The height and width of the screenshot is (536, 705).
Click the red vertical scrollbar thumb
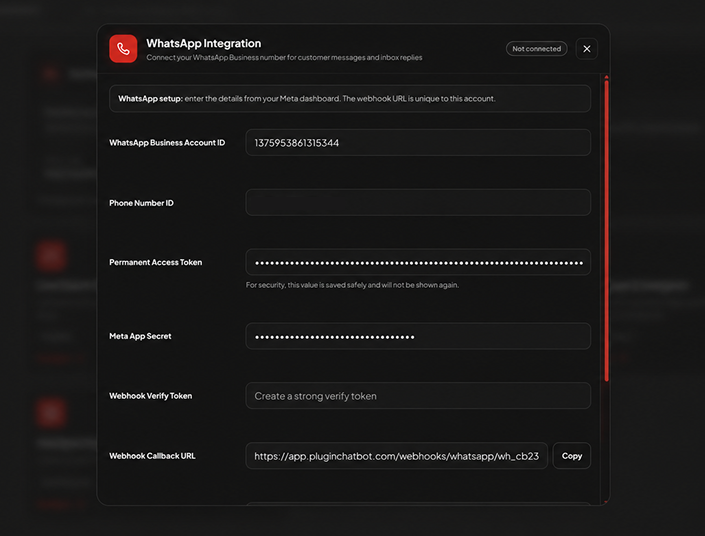[607, 229]
